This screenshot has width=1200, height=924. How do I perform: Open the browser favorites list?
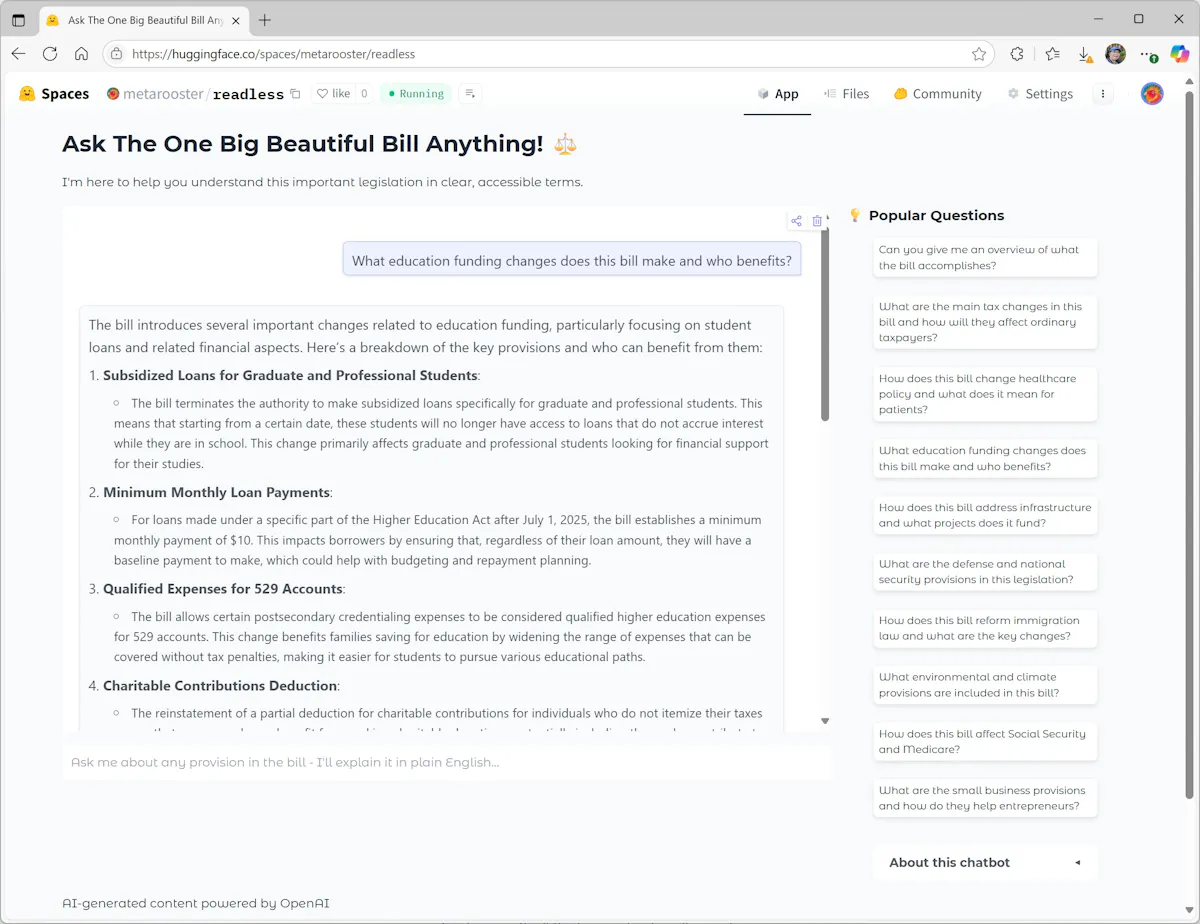pos(1052,54)
